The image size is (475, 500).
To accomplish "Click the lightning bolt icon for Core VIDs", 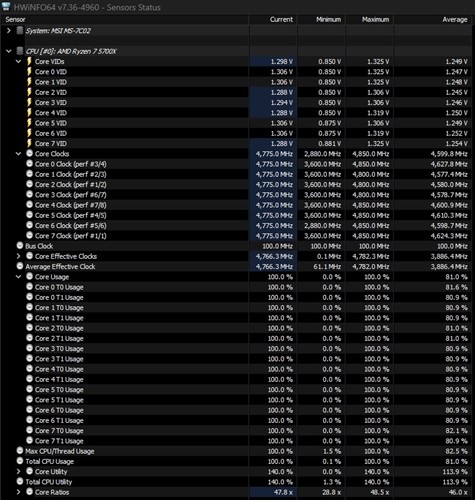I will 29,61.
